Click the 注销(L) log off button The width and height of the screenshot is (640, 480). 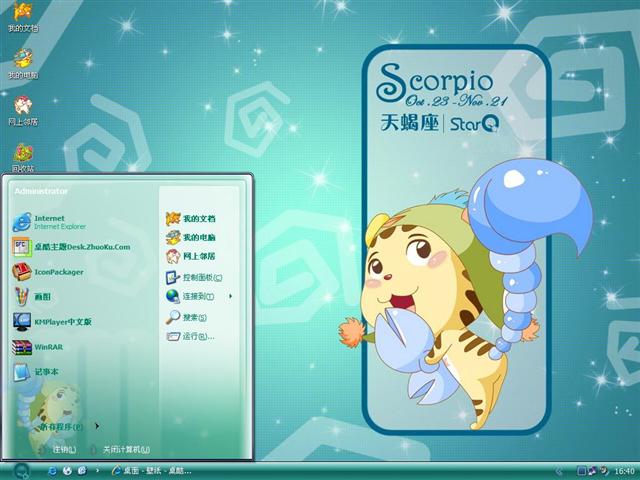click(58, 449)
